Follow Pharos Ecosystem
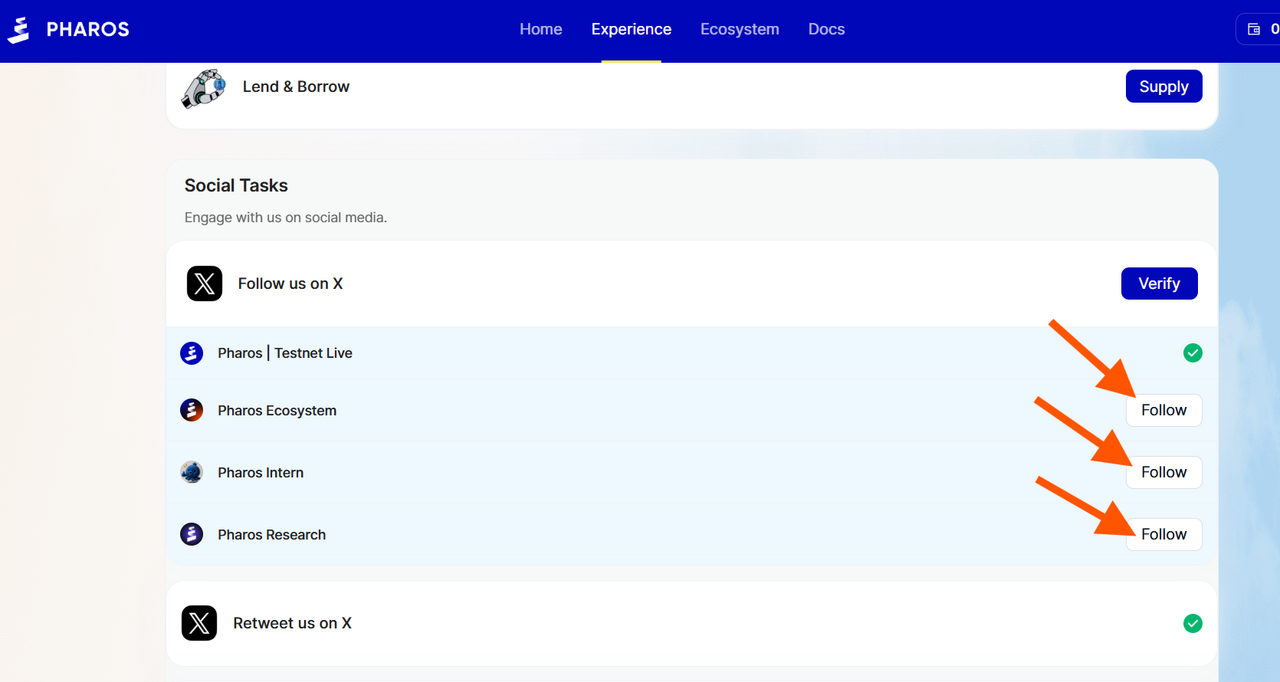This screenshot has height=682, width=1280. coord(1164,410)
